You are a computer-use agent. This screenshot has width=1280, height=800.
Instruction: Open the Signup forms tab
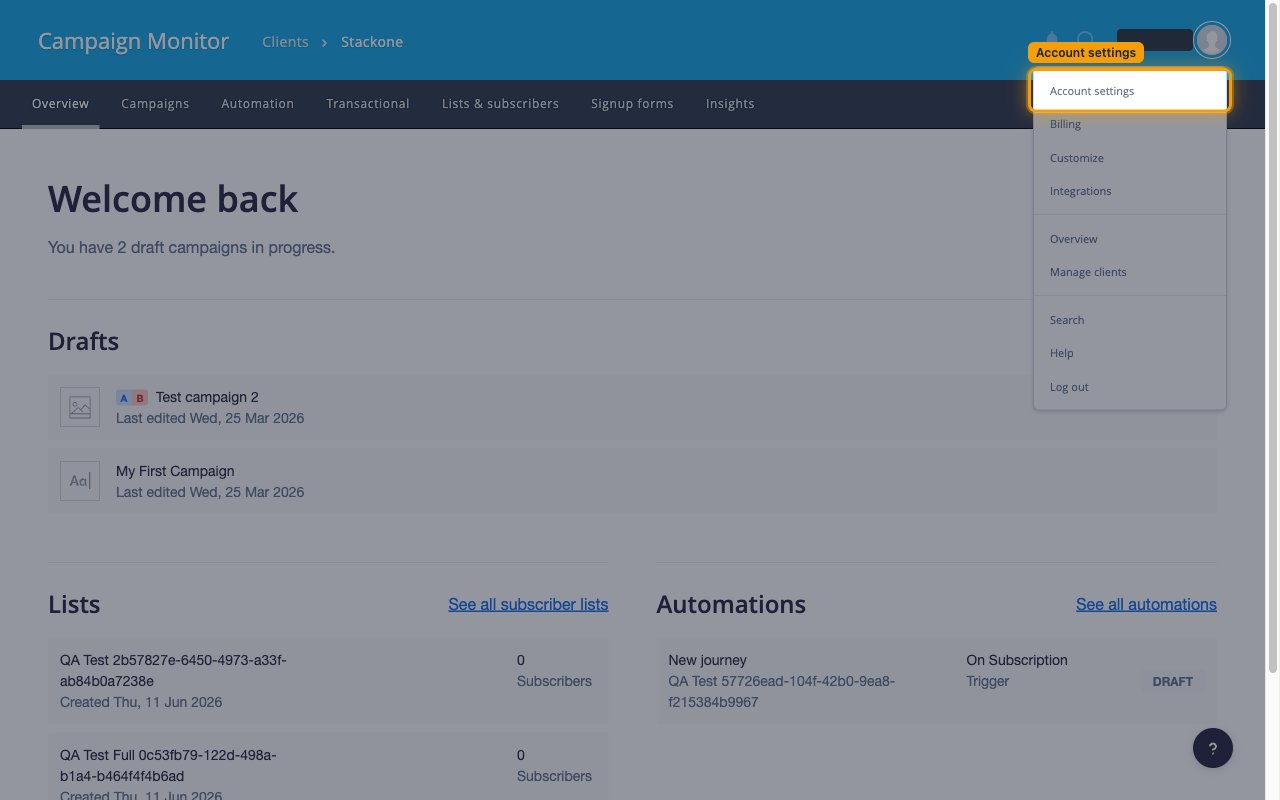pos(632,104)
